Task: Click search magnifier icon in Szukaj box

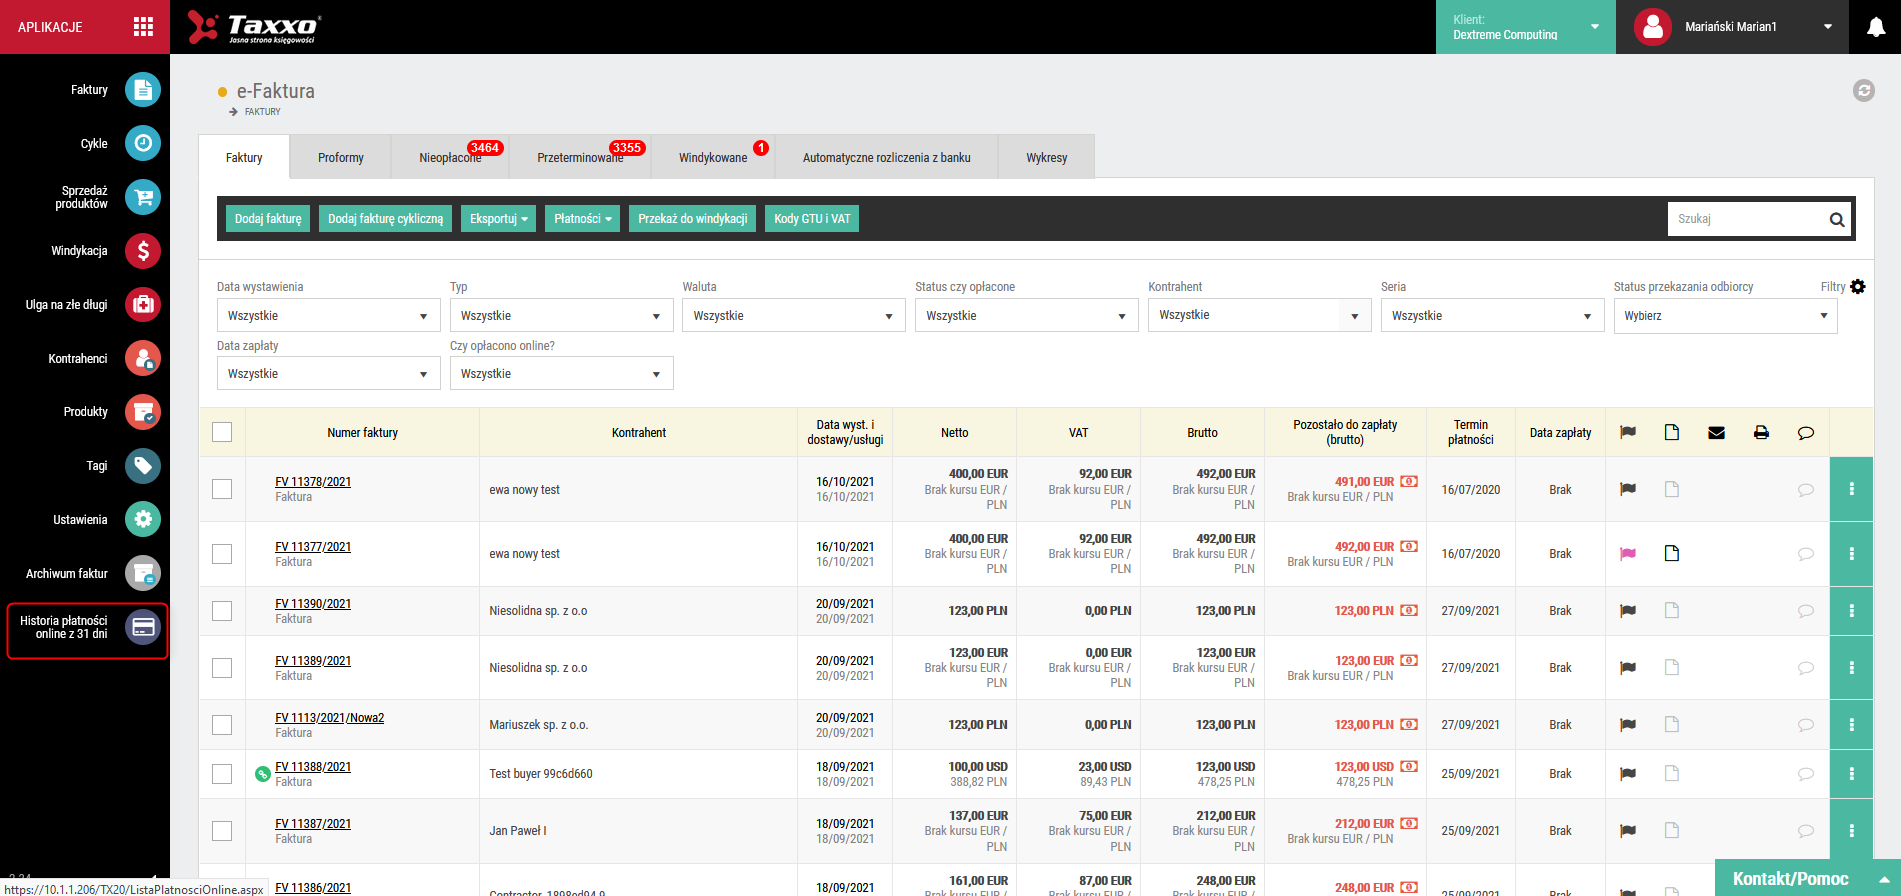Action: tap(1837, 220)
